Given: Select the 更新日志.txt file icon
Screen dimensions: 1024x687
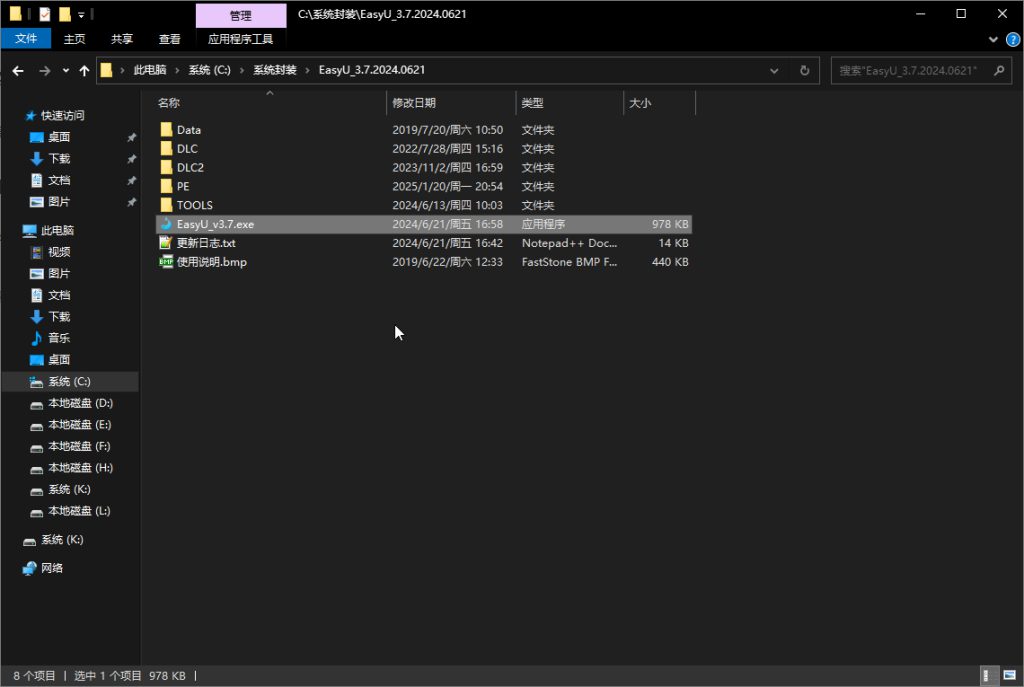Looking at the screenshot, I should pos(166,243).
